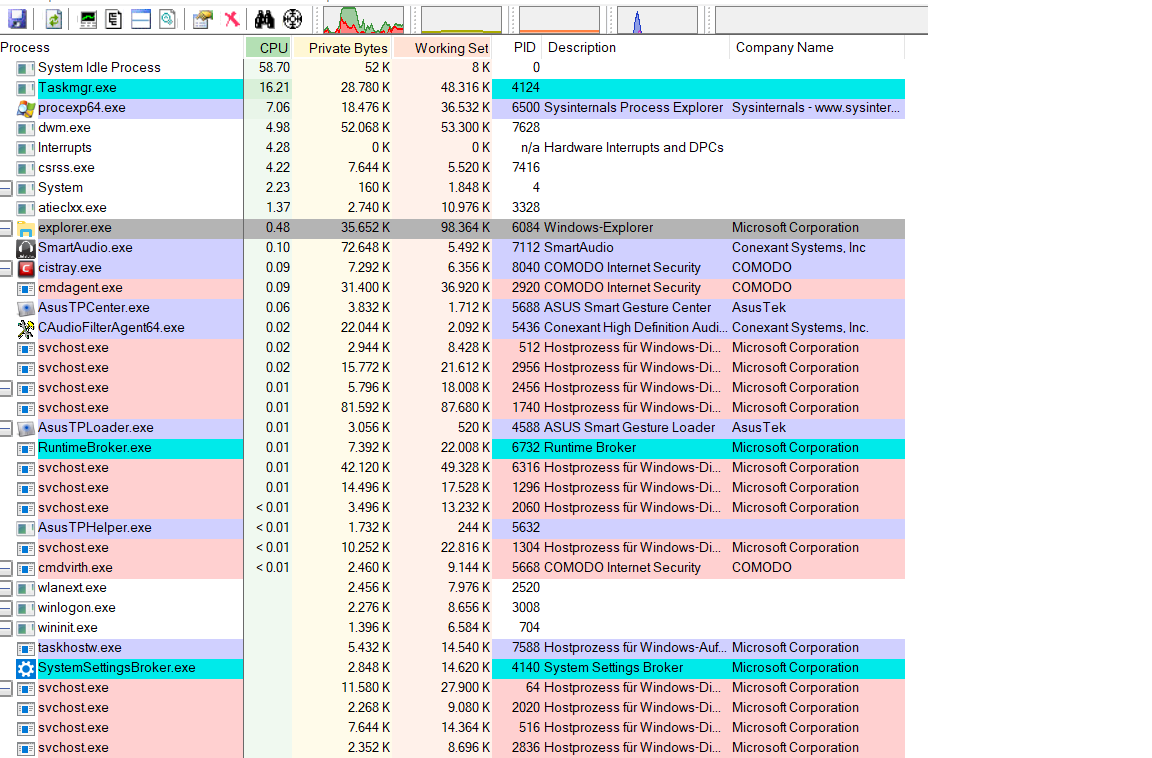The width and height of the screenshot is (1152, 758).
Task: Select the atieclxx.exe process row
Action: coord(452,208)
